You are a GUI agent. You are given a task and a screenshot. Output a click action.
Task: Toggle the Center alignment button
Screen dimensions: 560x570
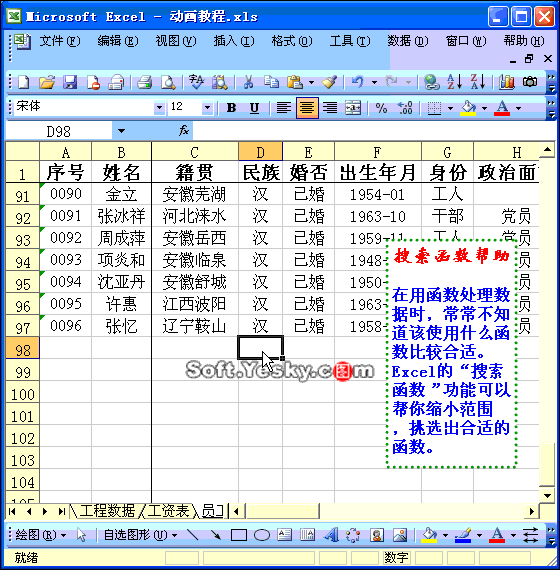coord(307,108)
